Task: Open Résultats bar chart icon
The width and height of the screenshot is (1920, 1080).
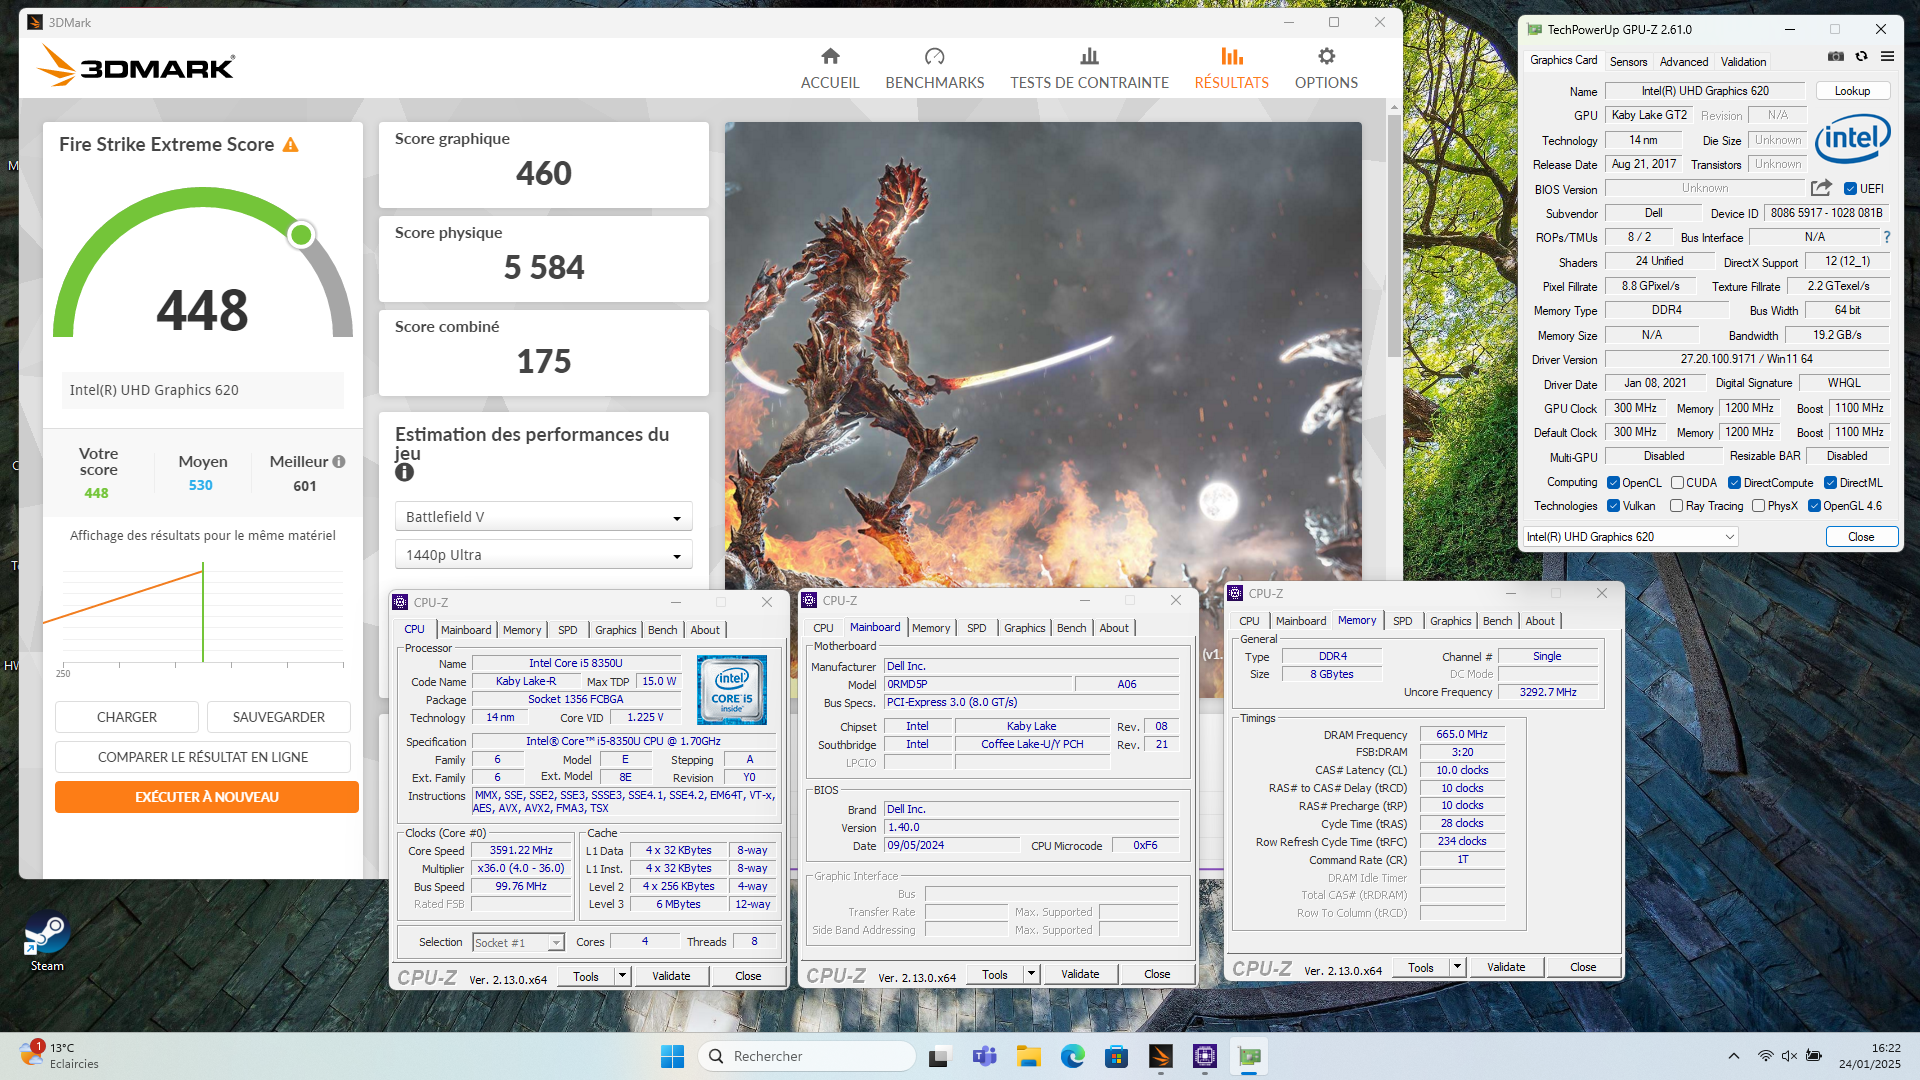Action: point(1232,56)
